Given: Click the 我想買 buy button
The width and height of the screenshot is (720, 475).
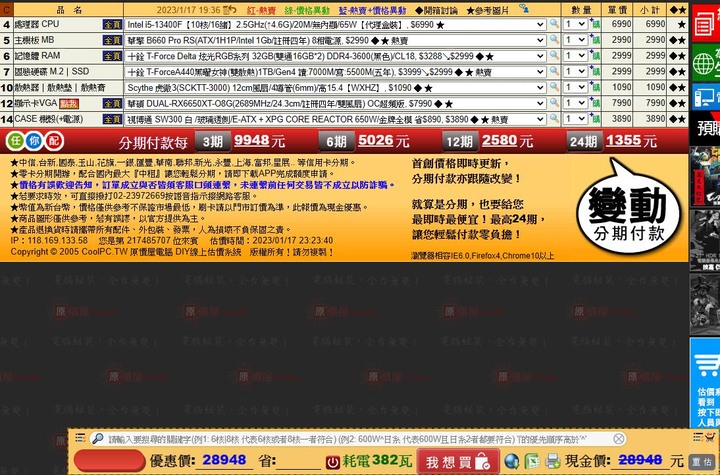Looking at the screenshot, I should [458, 461].
